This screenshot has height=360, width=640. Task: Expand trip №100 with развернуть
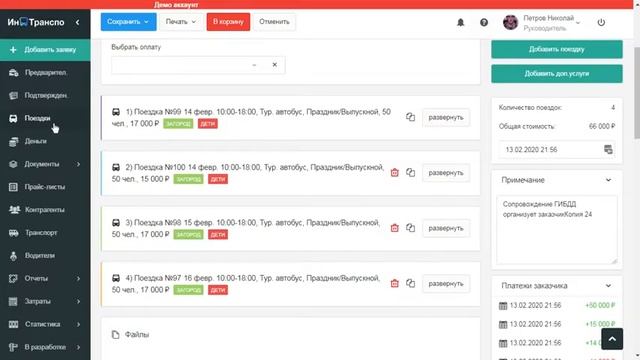[x=446, y=173]
